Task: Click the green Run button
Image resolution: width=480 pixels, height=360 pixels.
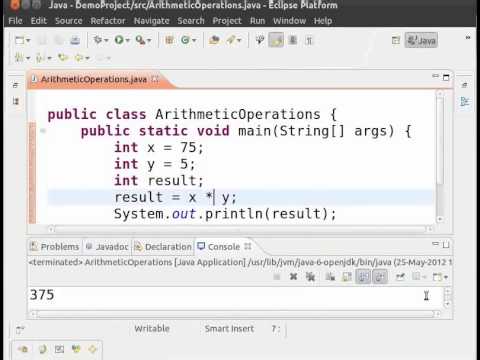Action: (x=119, y=40)
